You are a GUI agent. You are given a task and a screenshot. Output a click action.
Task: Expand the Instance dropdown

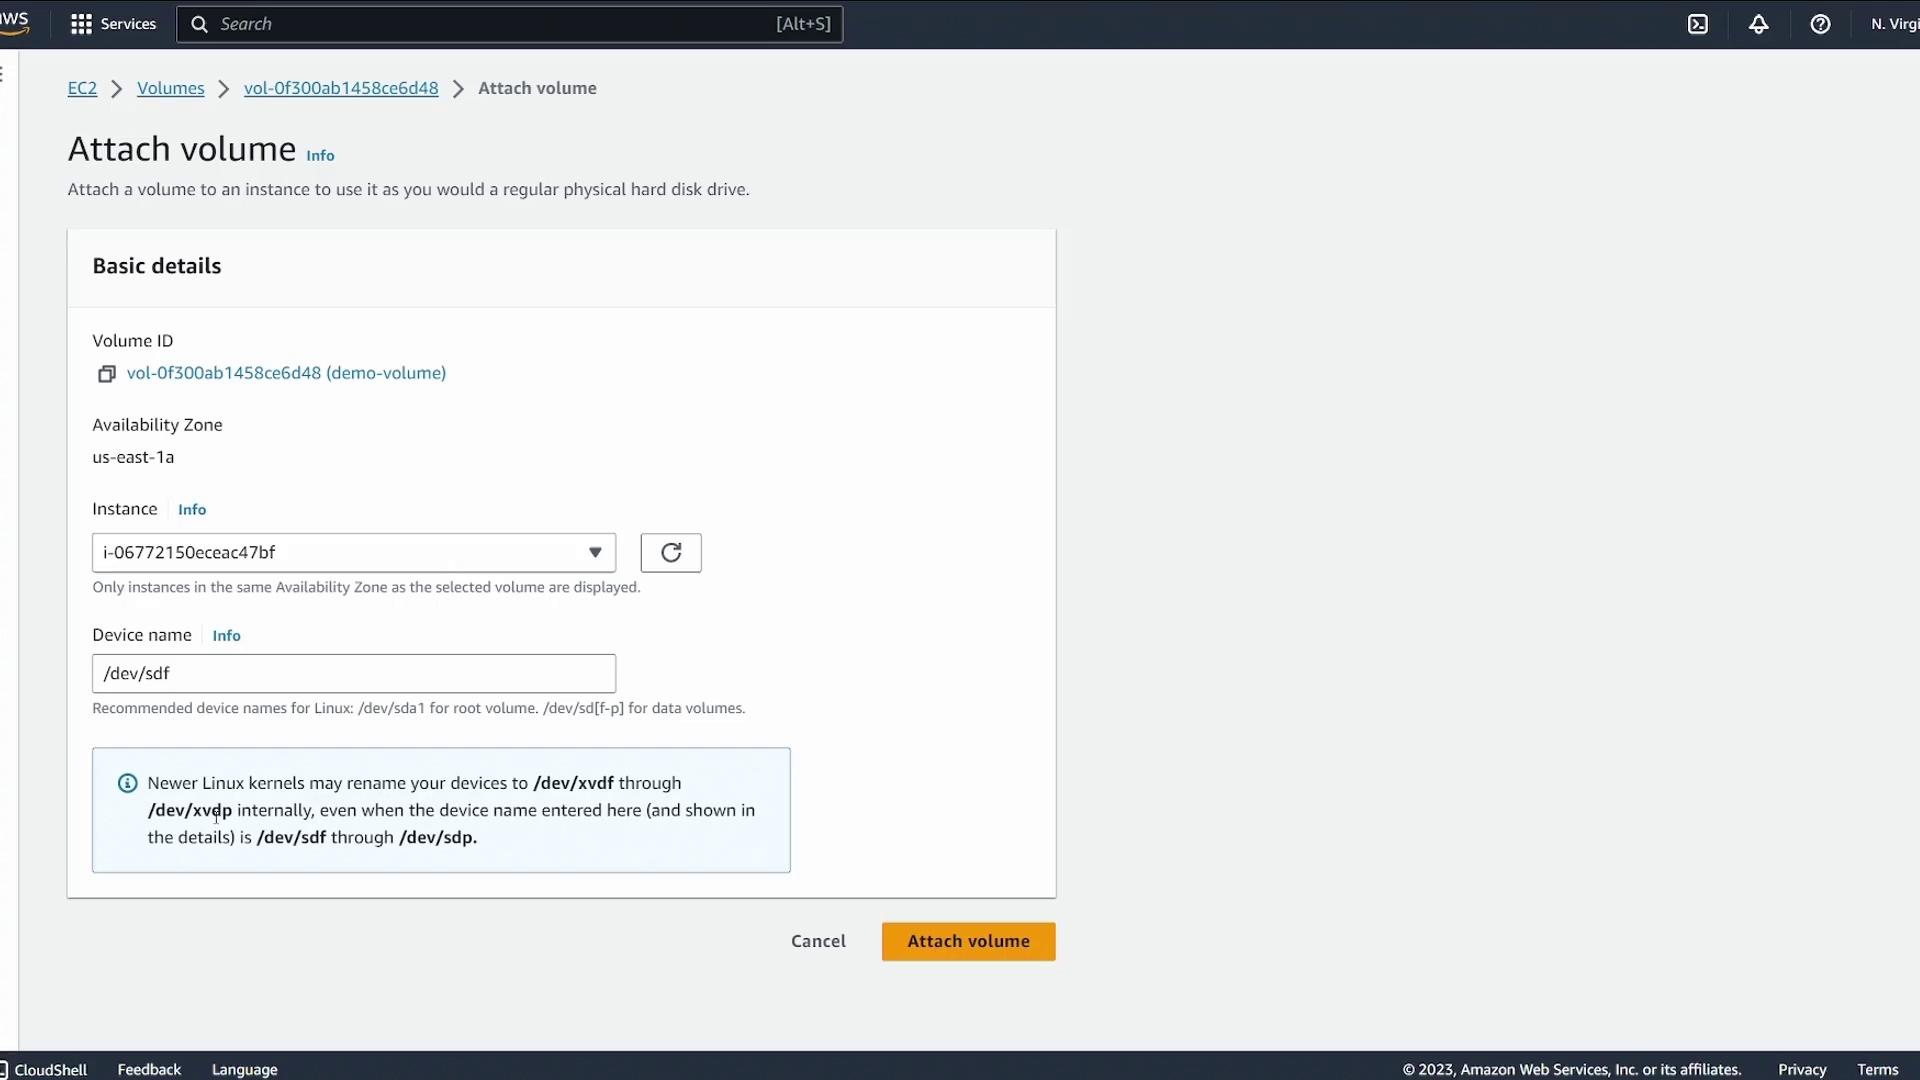pos(353,553)
